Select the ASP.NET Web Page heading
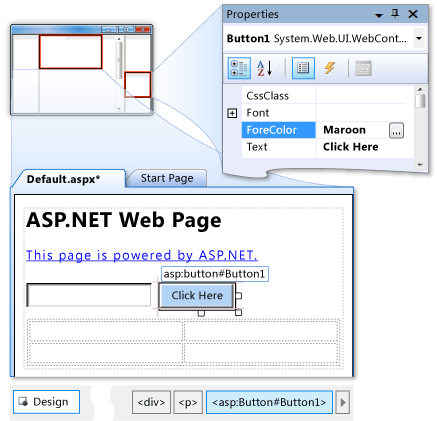 pos(124,220)
